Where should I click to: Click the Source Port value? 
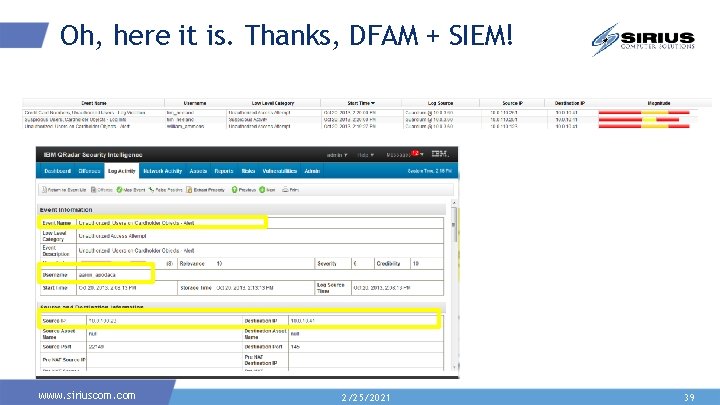96,347
